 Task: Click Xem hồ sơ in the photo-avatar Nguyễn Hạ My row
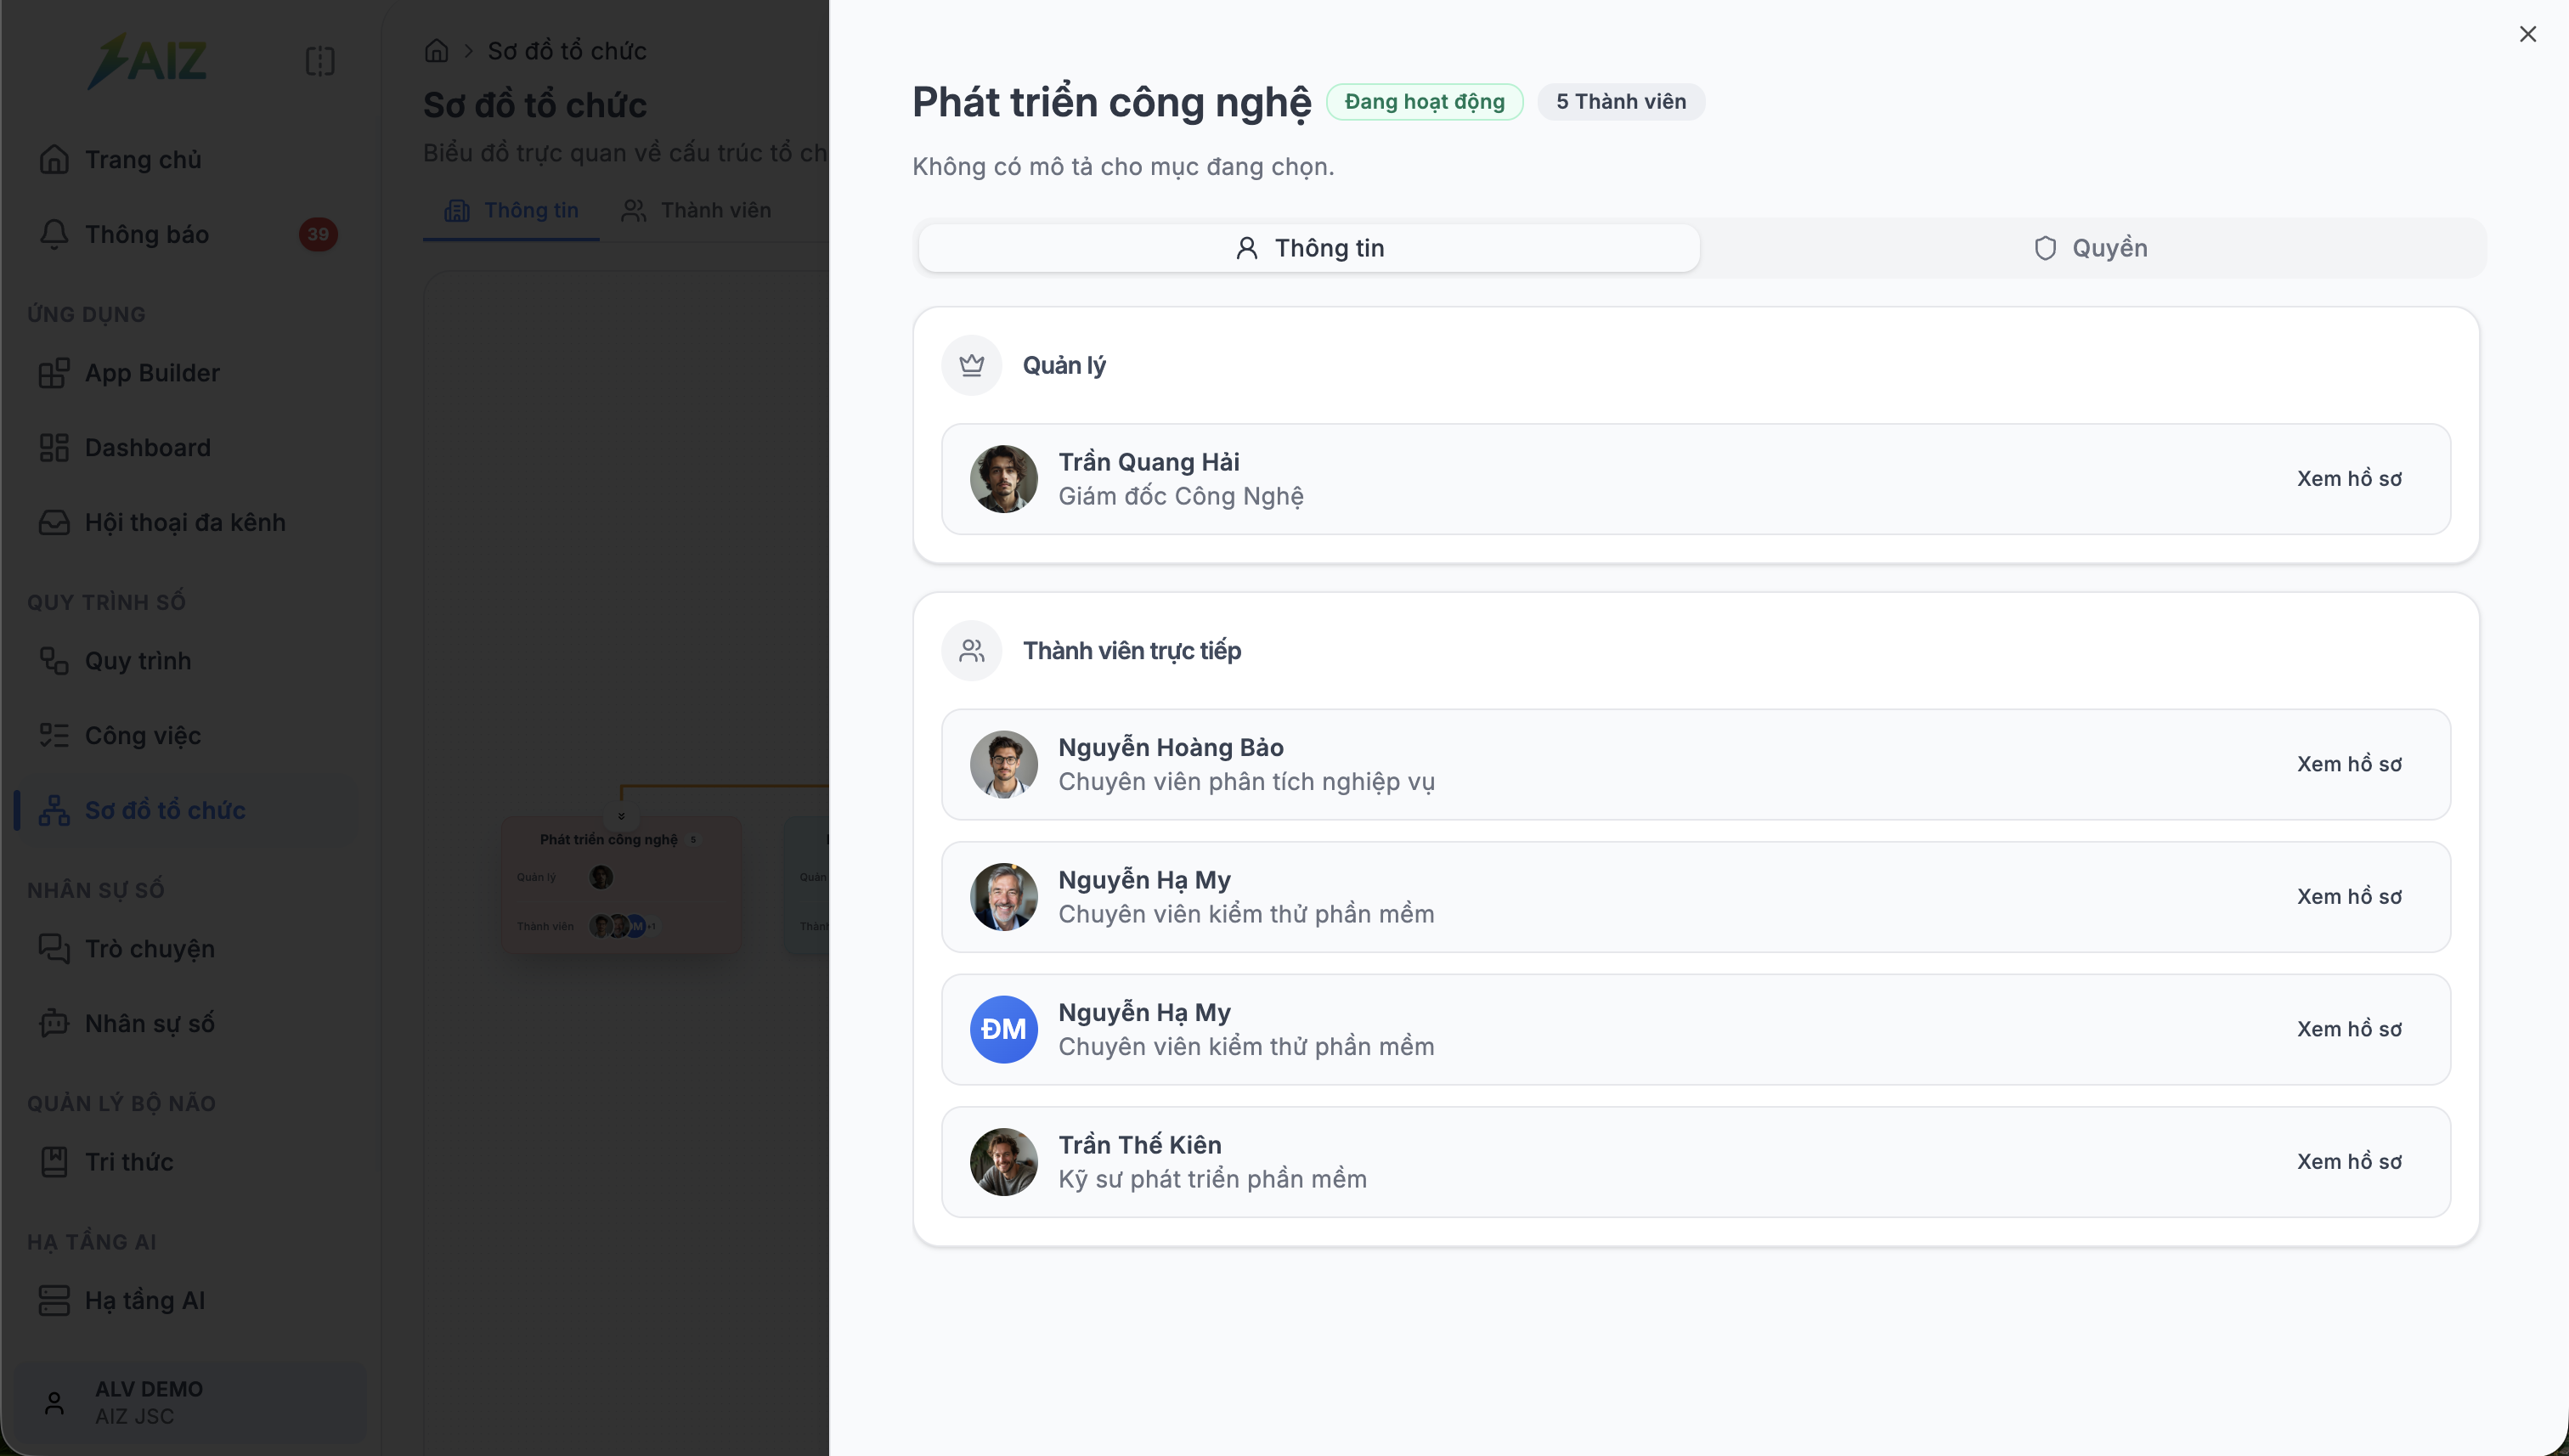(x=2349, y=897)
